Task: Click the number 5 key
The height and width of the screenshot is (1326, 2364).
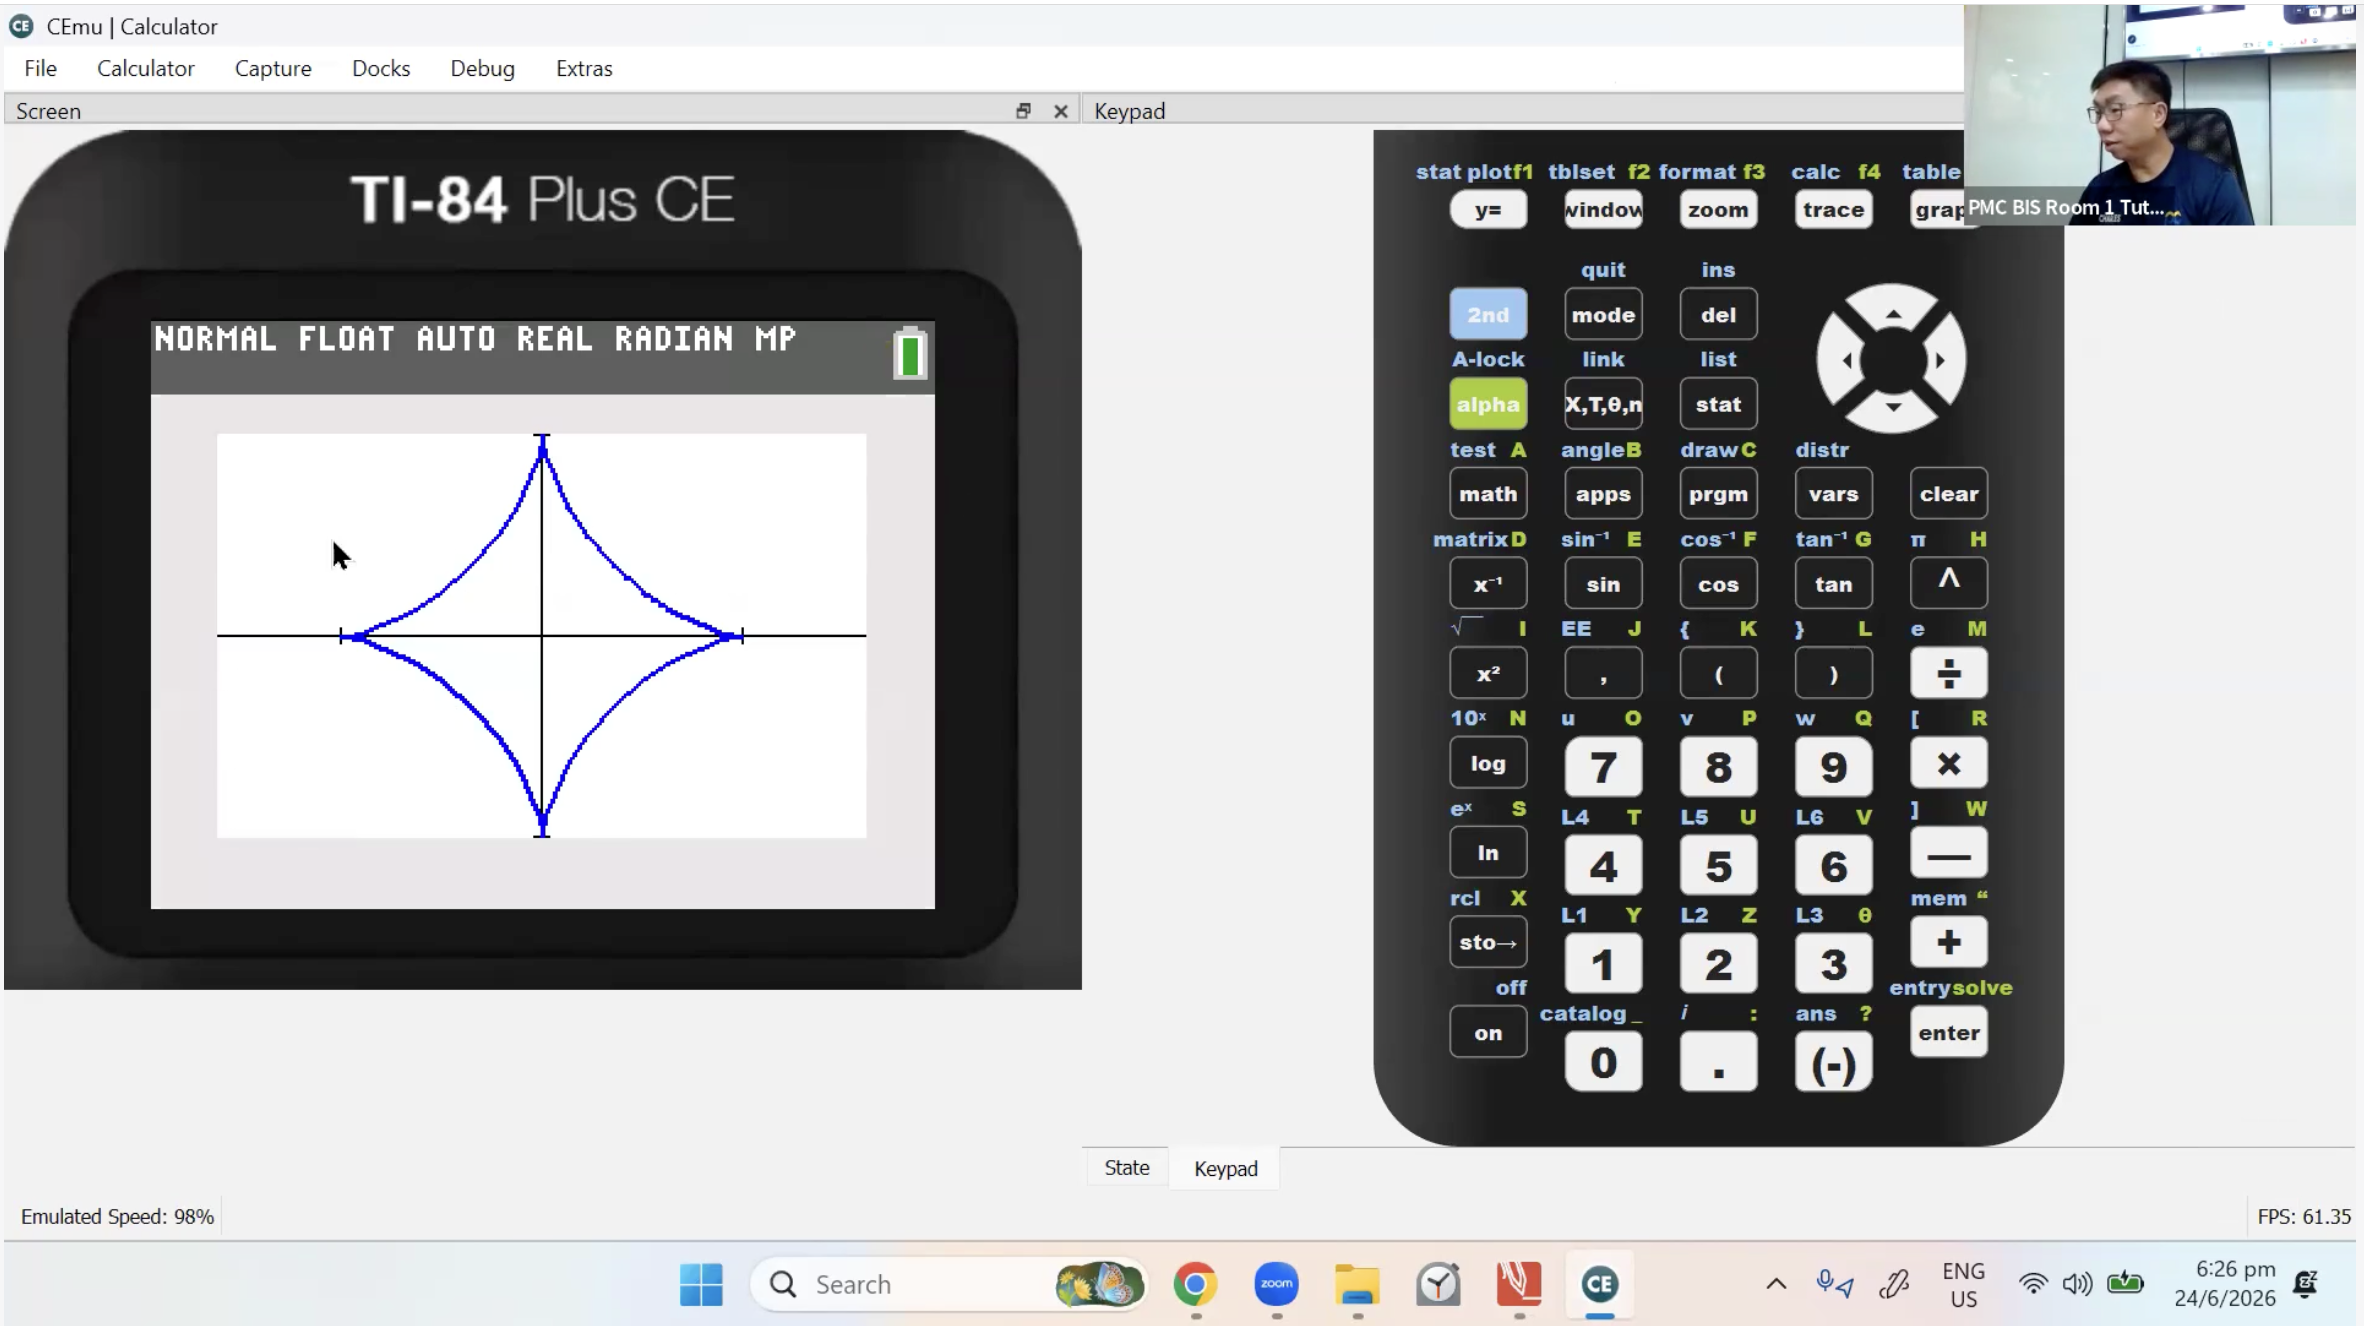Action: tap(1718, 866)
